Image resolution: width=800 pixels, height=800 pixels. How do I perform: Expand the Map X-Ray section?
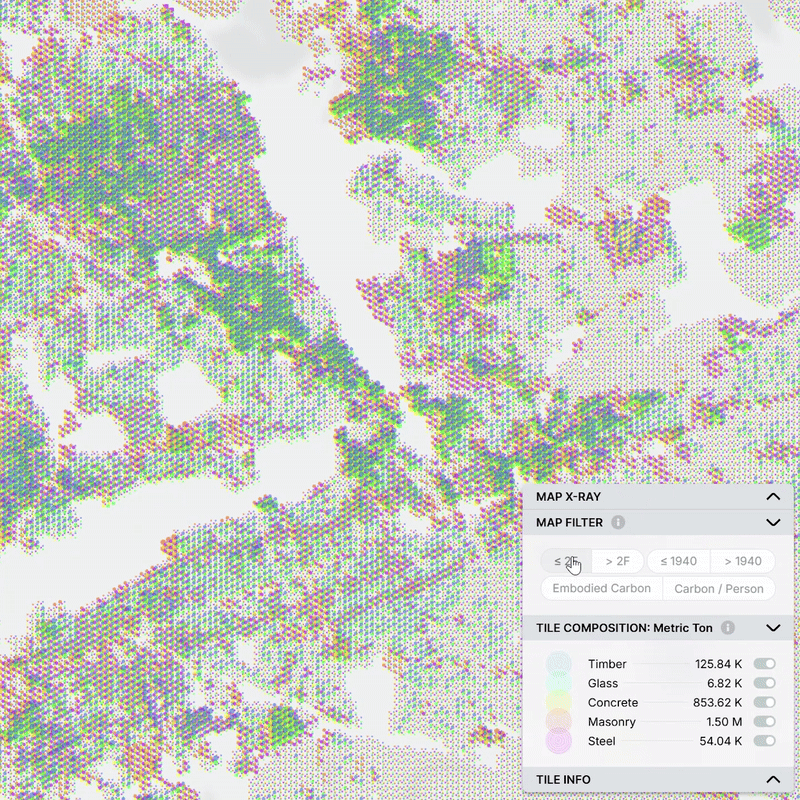[x=772, y=496]
